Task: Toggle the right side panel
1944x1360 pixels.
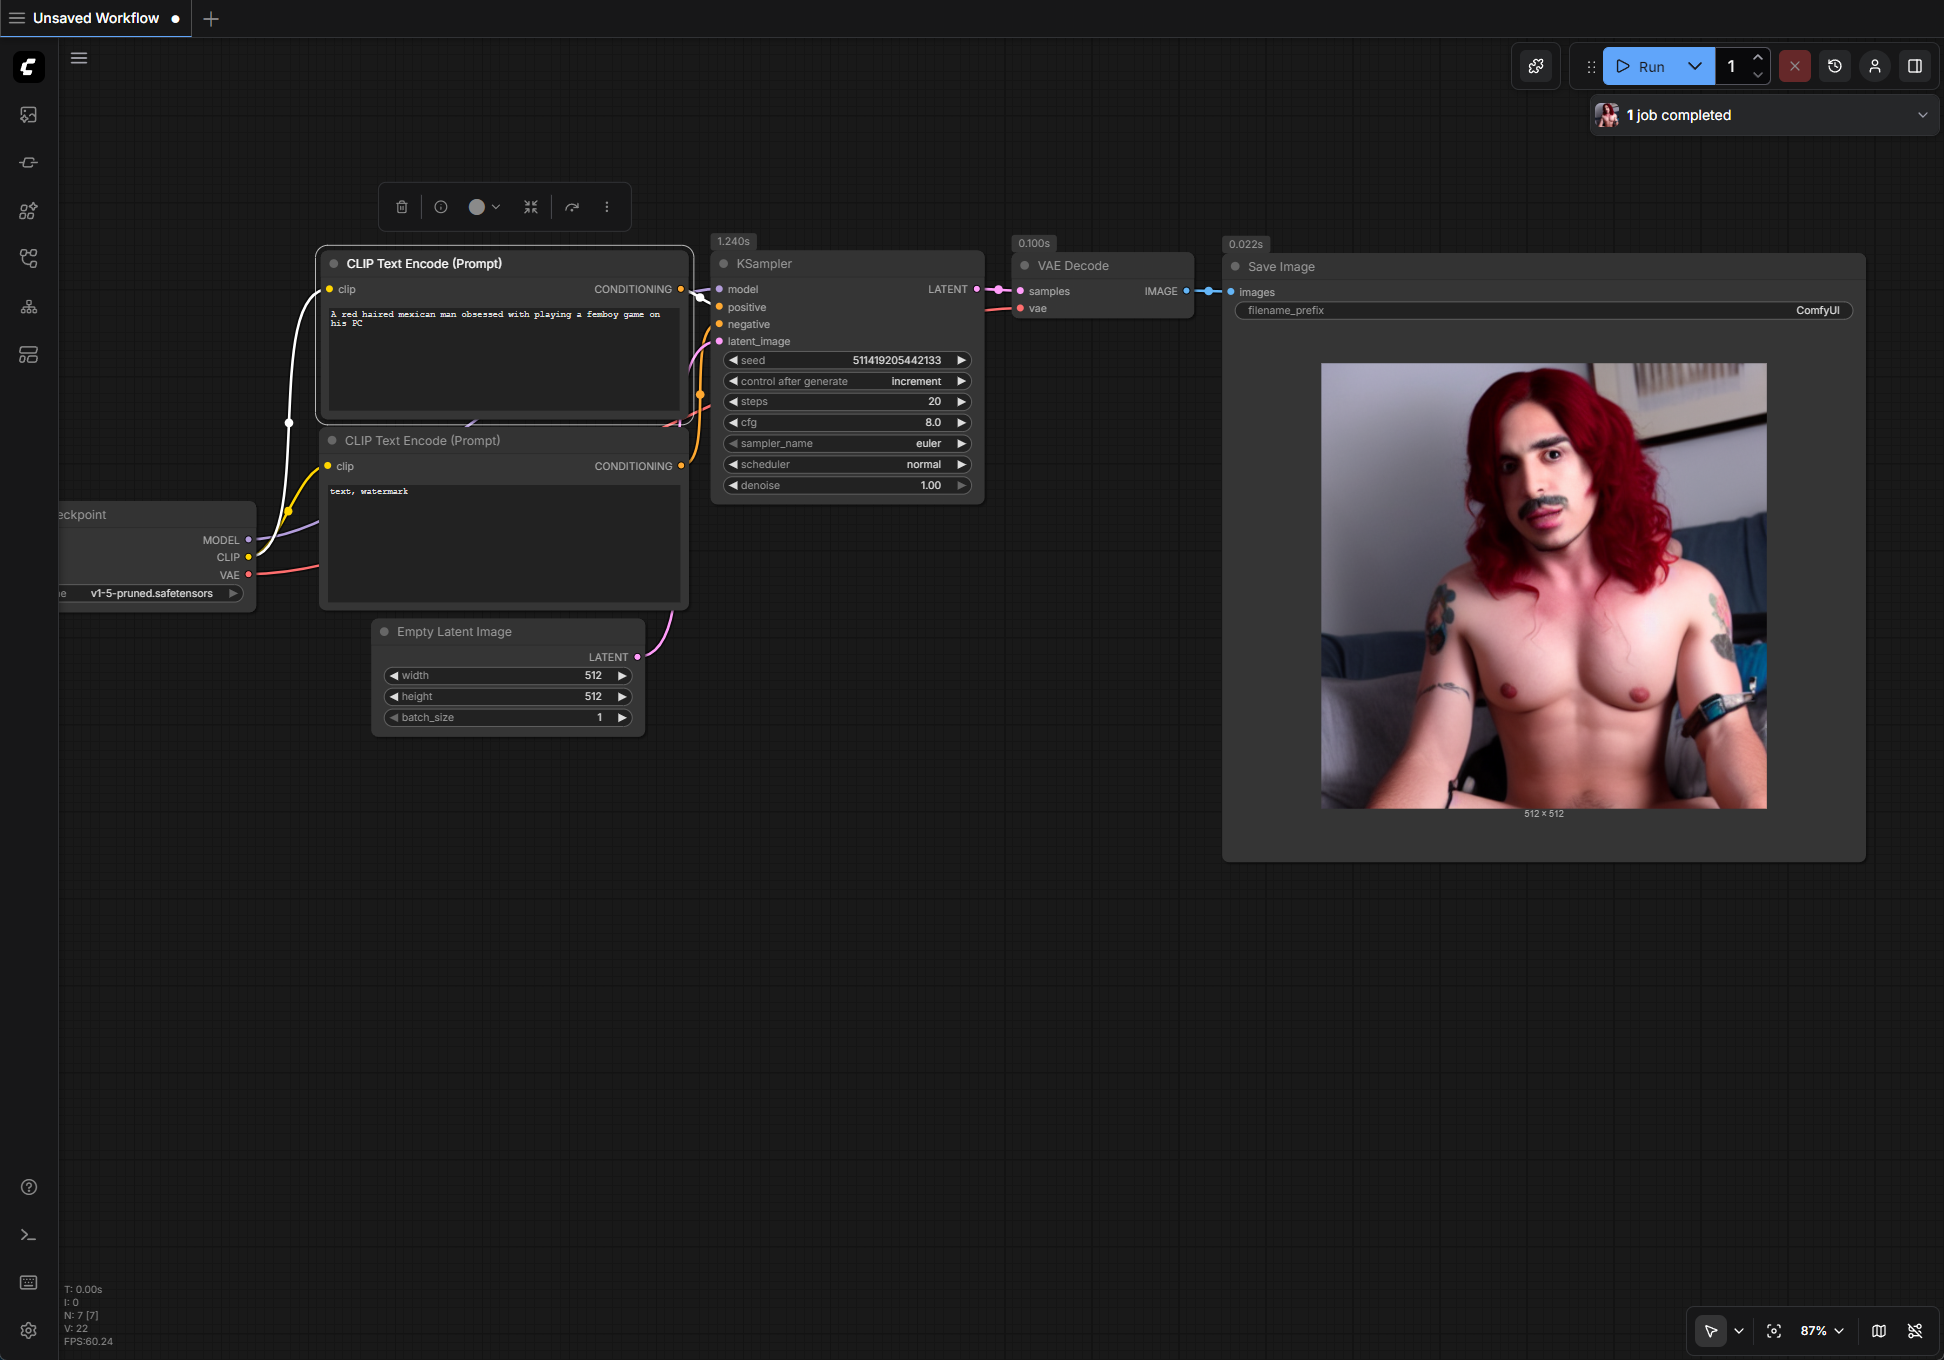Action: pyautogui.click(x=1915, y=66)
